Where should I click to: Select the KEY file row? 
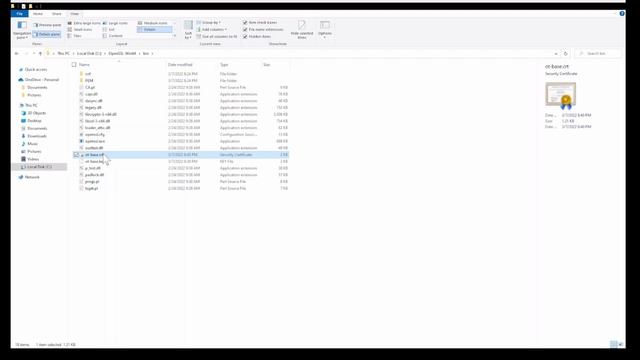(x=180, y=161)
